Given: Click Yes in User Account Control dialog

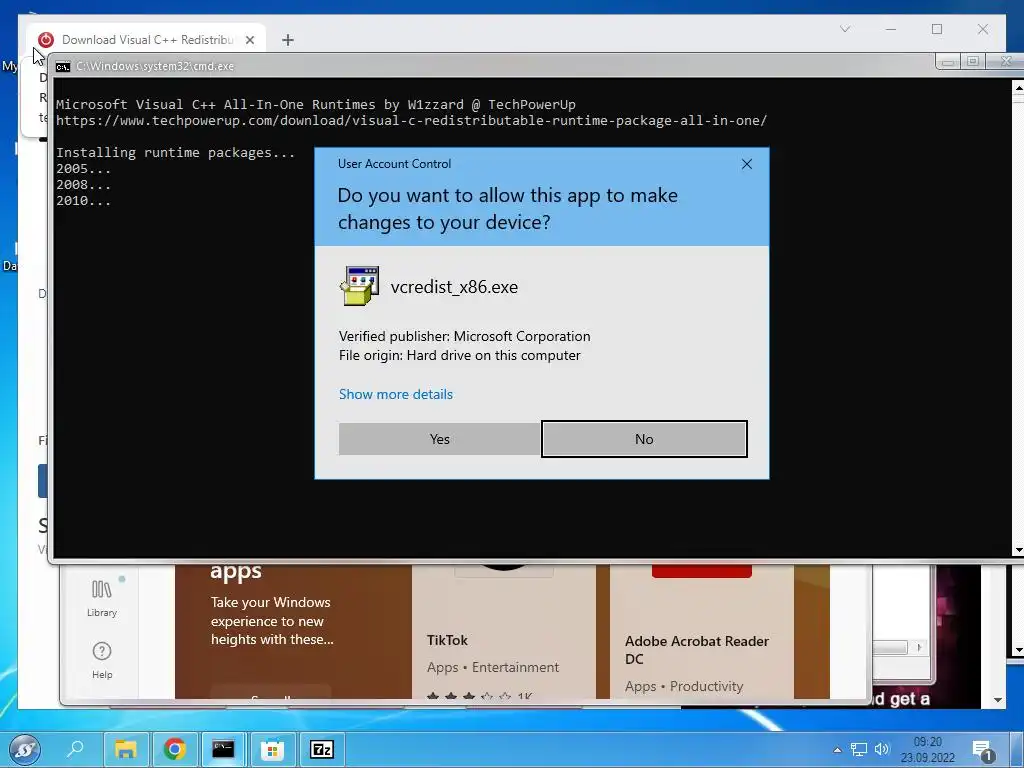Looking at the screenshot, I should point(440,439).
